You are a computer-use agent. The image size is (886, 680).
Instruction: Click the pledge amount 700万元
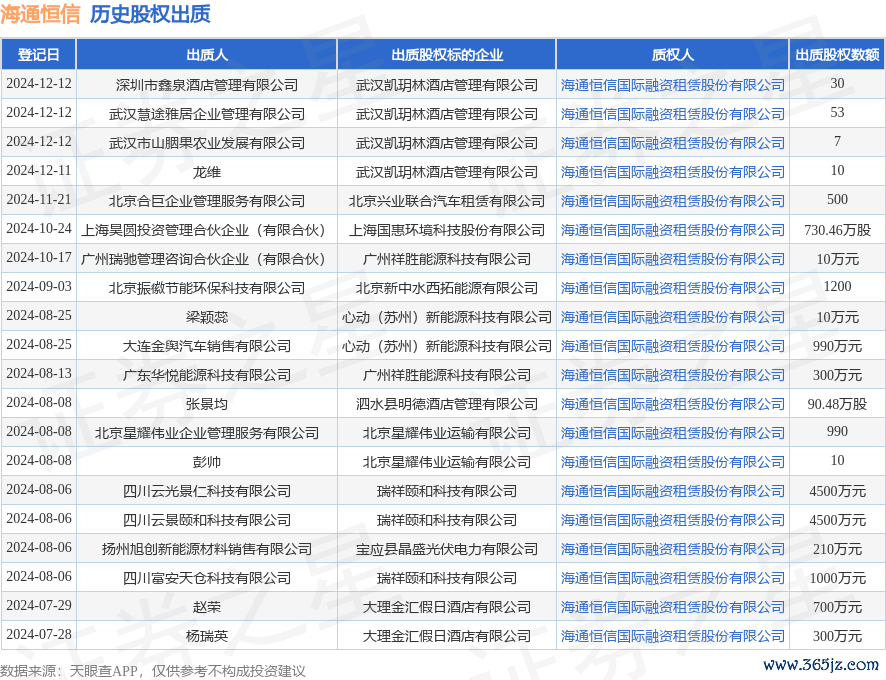(837, 607)
